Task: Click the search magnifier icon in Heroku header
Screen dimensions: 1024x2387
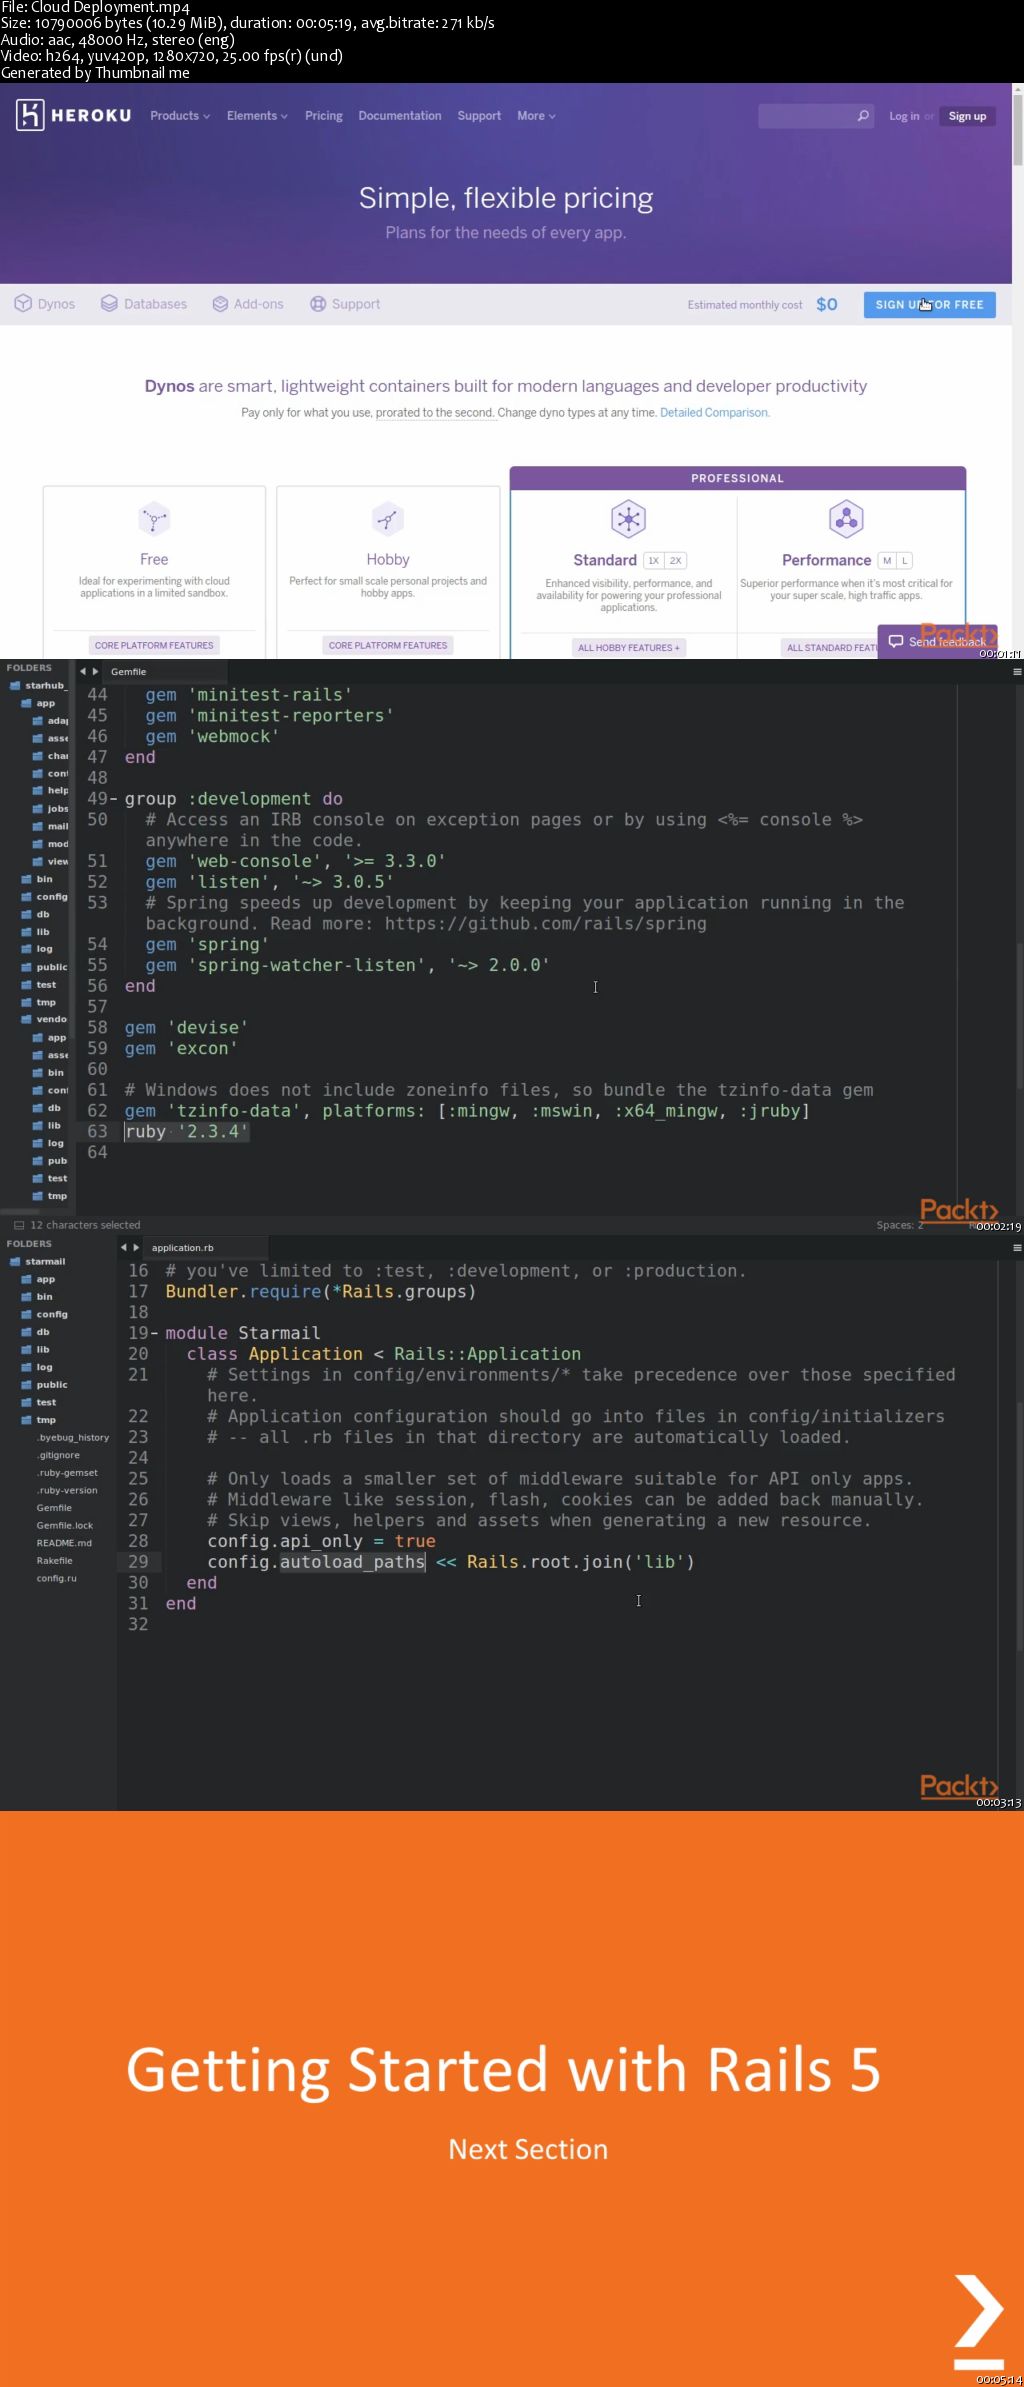Action: coord(864,116)
